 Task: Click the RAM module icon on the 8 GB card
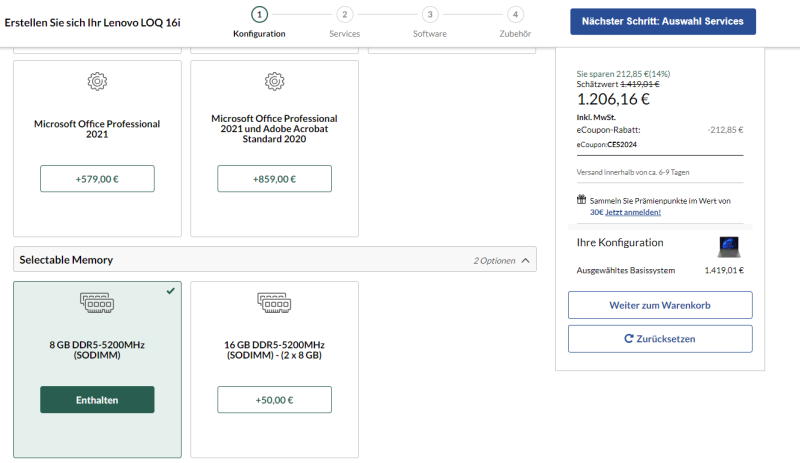pyautogui.click(x=97, y=303)
